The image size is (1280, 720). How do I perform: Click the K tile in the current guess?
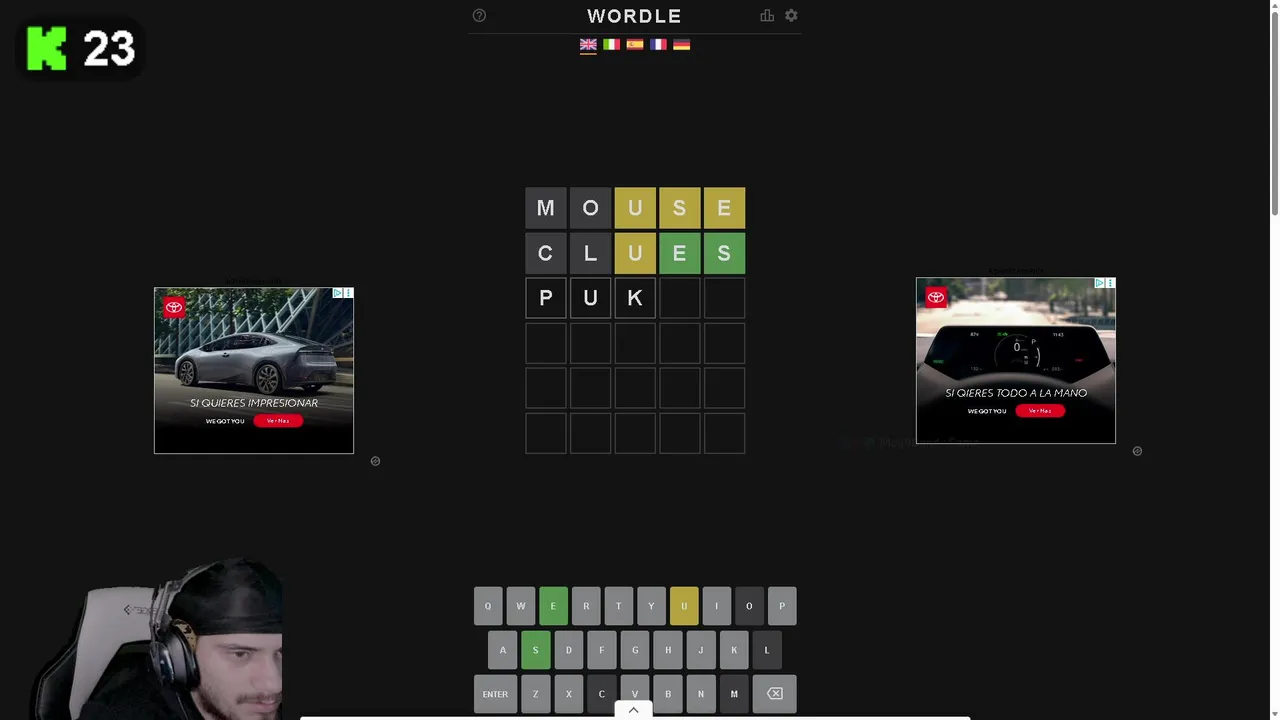[635, 298]
